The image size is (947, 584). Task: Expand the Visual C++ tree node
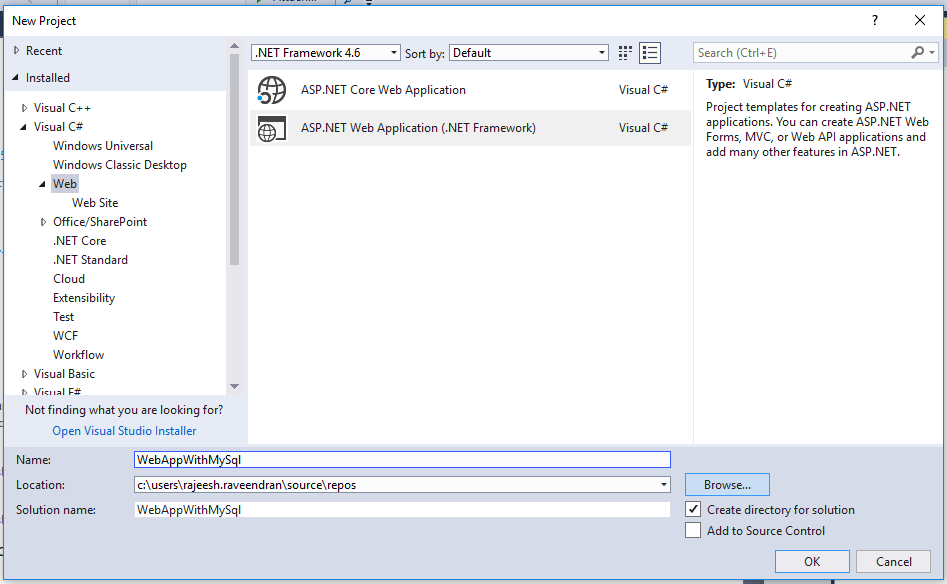tap(25, 108)
